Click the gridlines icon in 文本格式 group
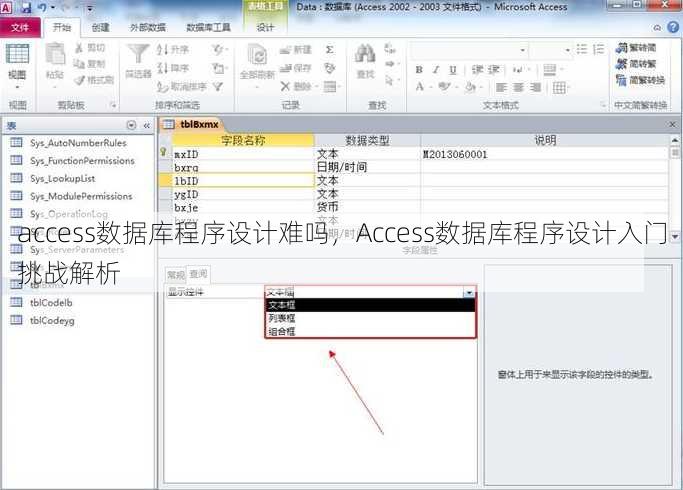 tap(559, 88)
